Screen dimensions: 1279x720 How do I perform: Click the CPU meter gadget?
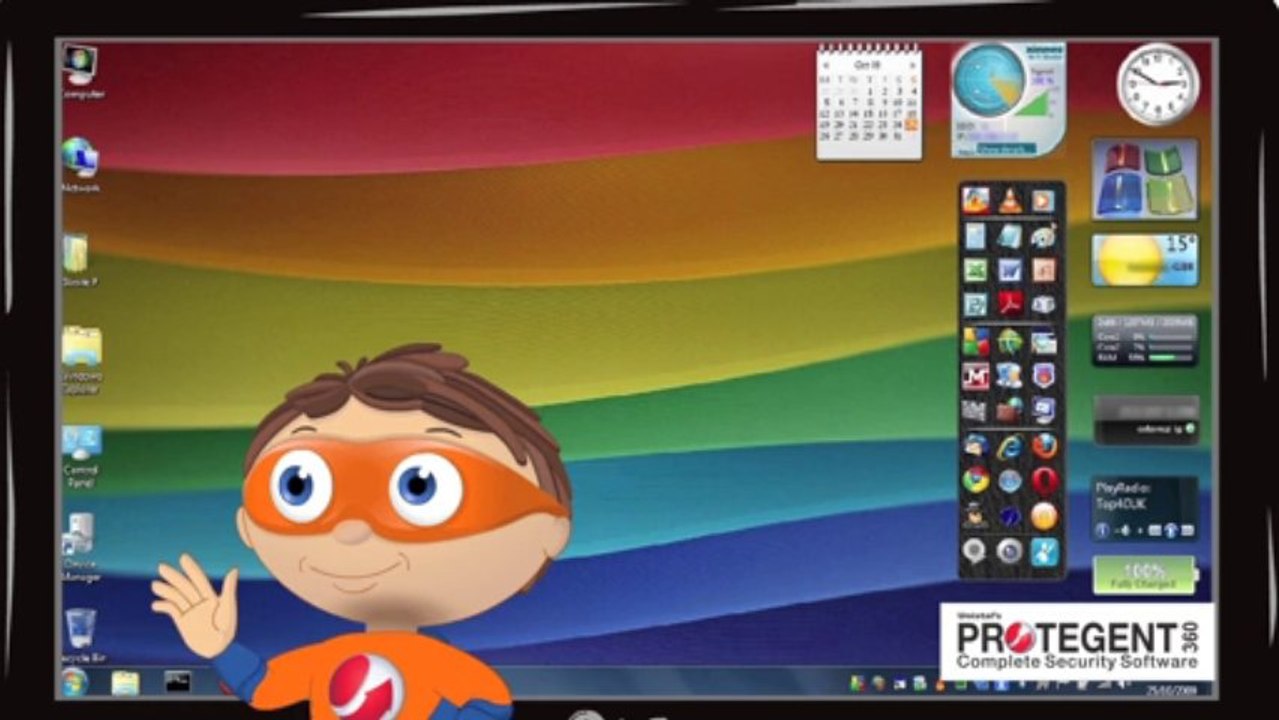pos(1145,340)
